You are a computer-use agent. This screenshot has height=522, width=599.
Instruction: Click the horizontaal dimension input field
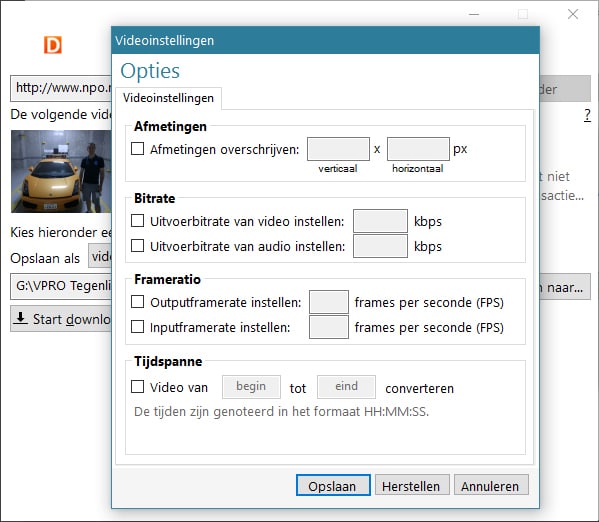(418, 149)
